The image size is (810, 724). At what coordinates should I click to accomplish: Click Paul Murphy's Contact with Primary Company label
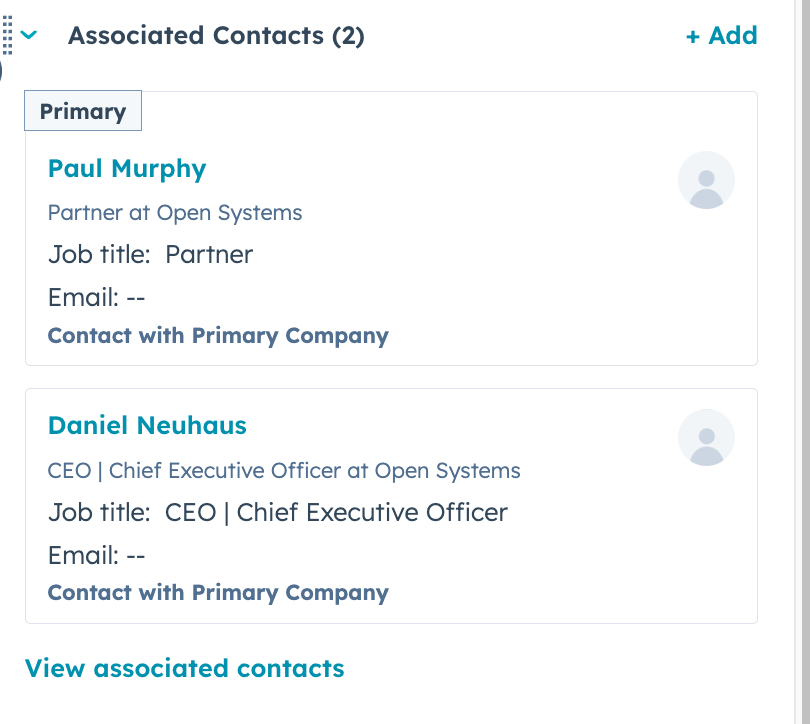tap(218, 336)
